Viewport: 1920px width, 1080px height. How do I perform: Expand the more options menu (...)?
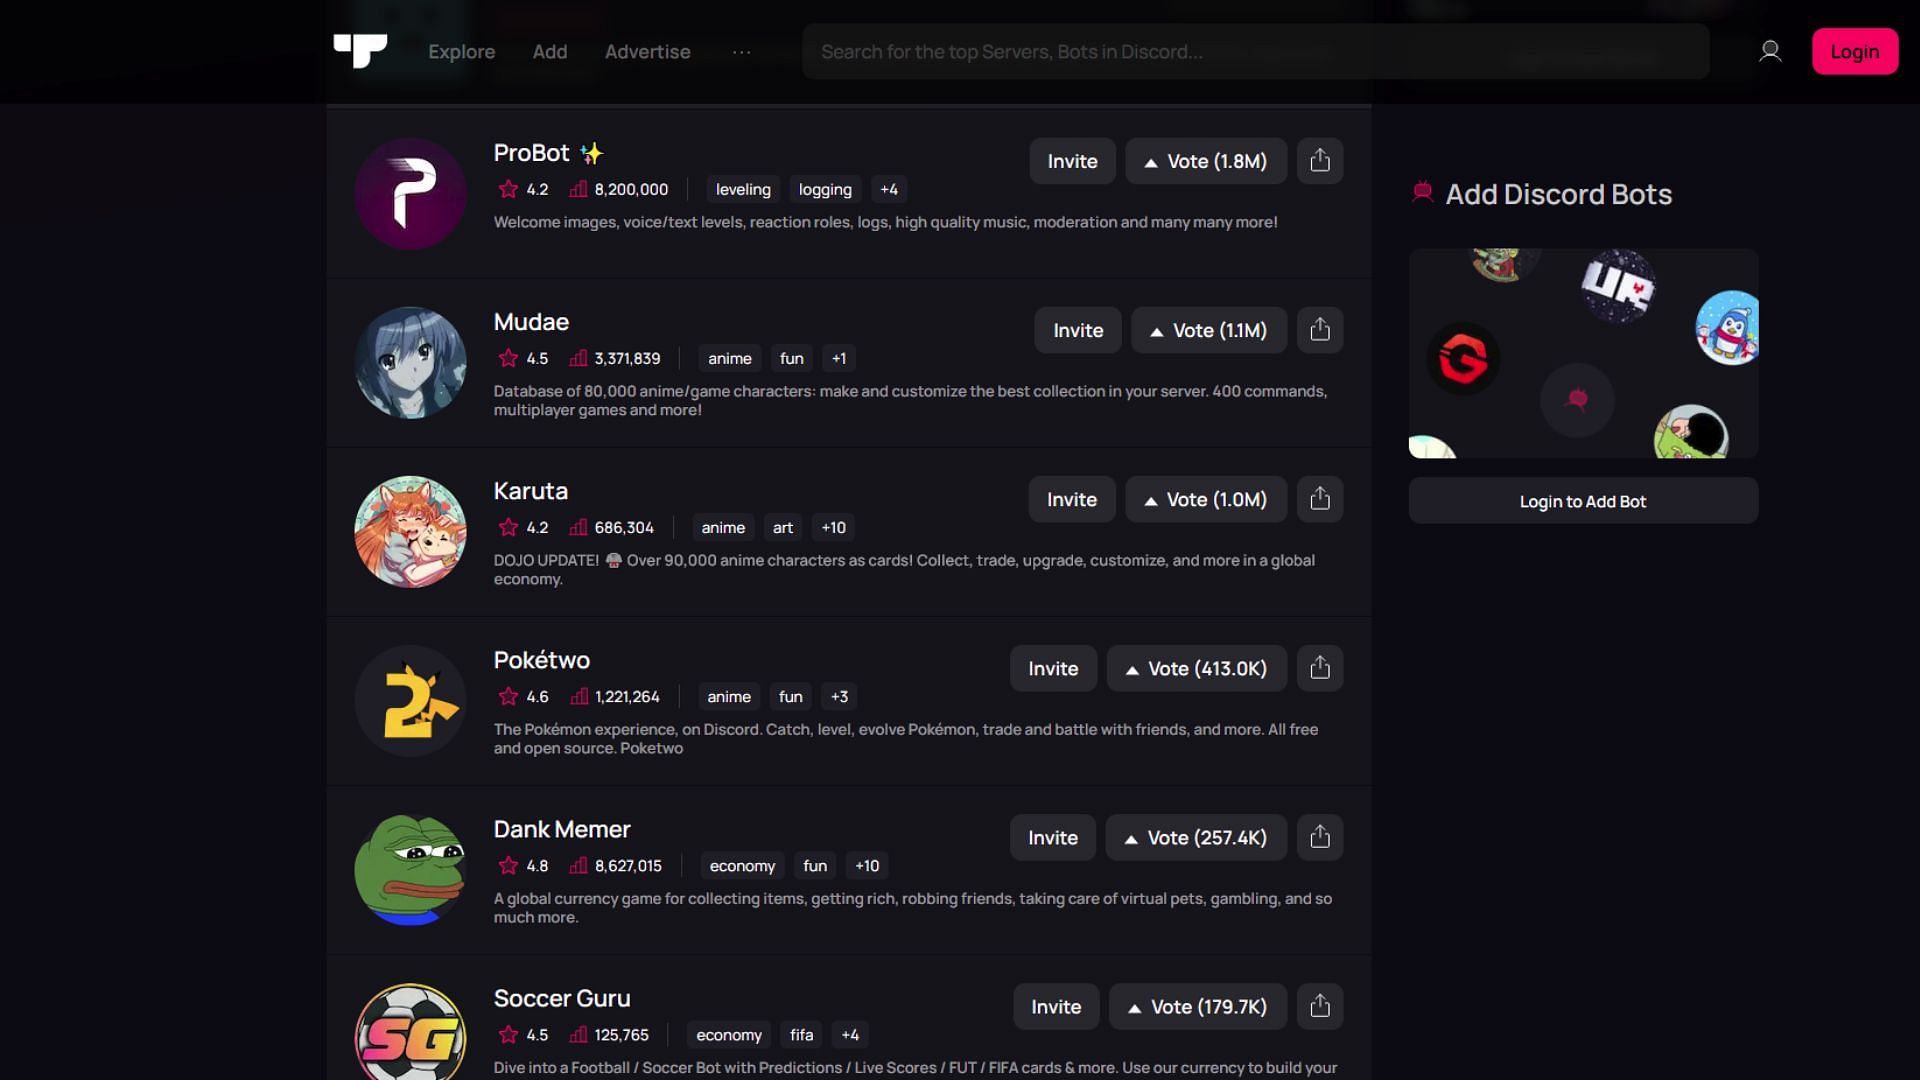741,51
